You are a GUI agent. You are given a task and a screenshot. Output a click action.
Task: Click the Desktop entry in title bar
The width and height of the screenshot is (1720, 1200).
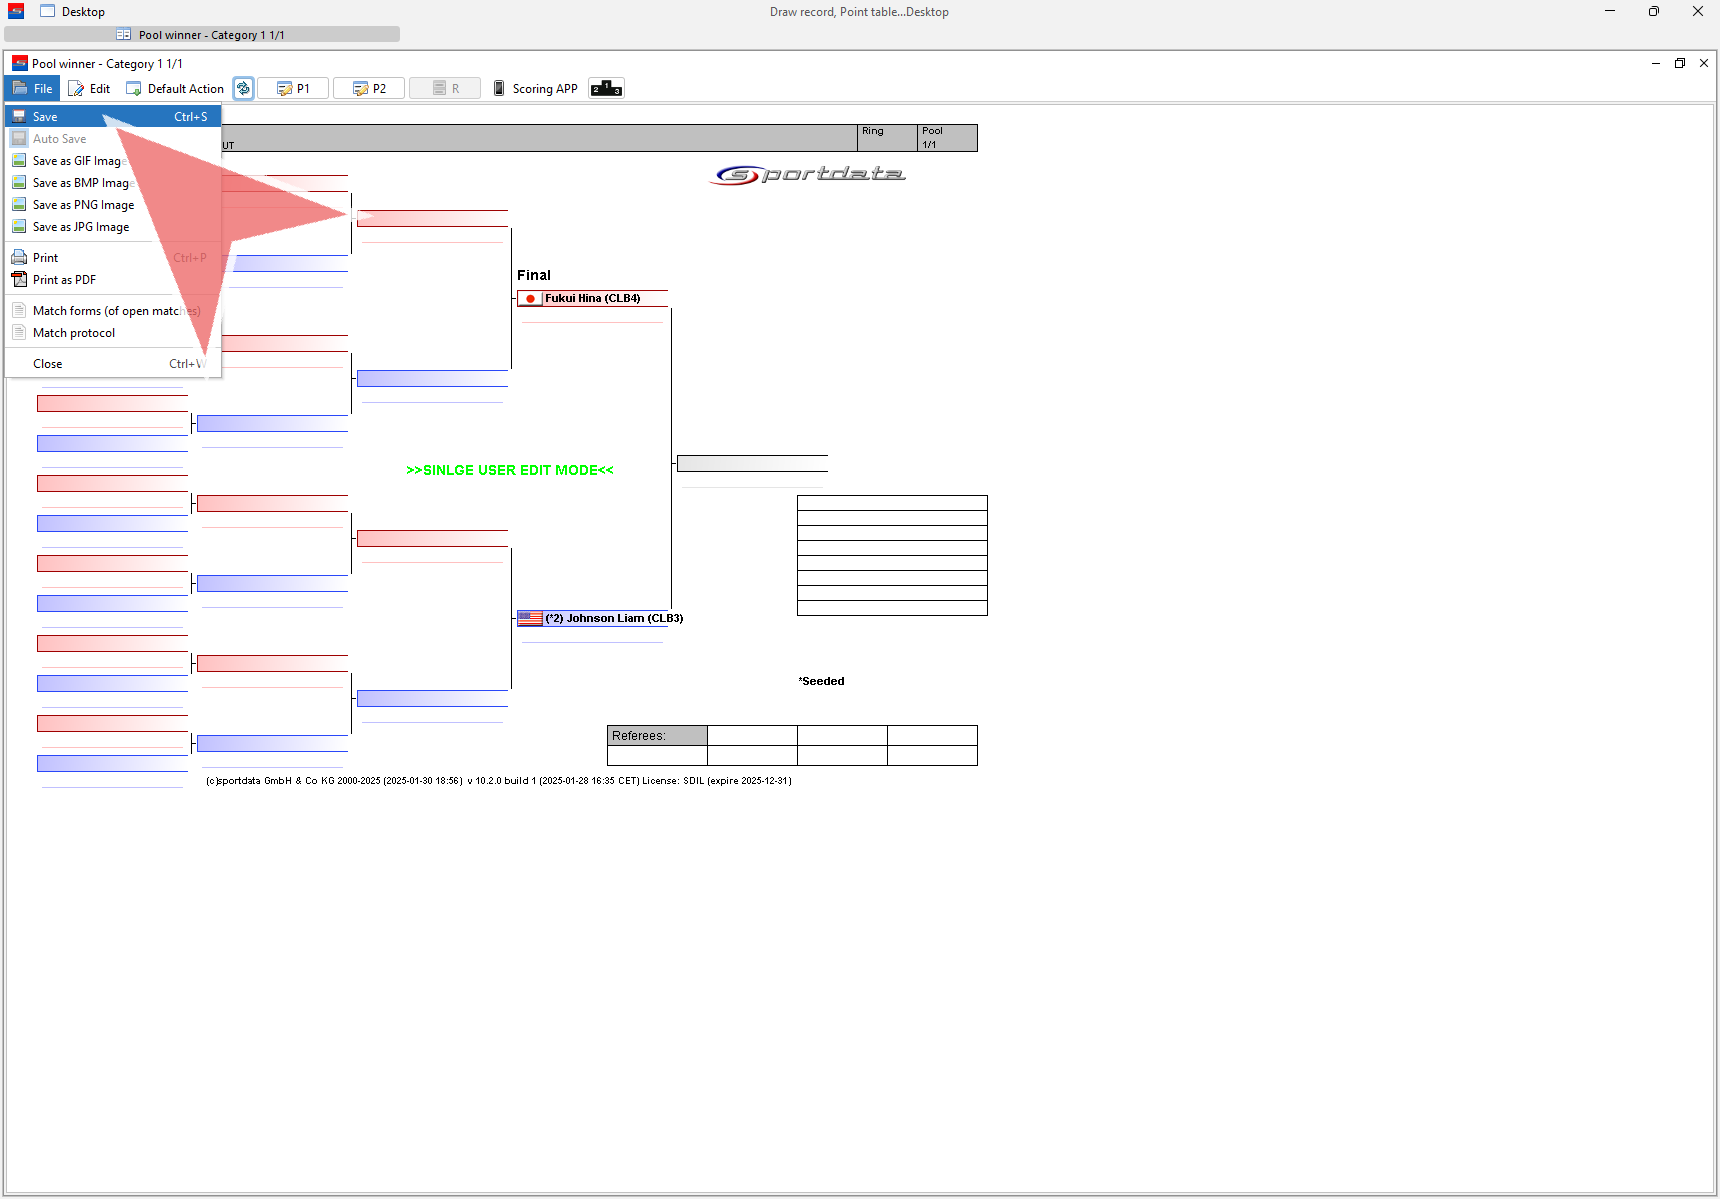point(72,12)
